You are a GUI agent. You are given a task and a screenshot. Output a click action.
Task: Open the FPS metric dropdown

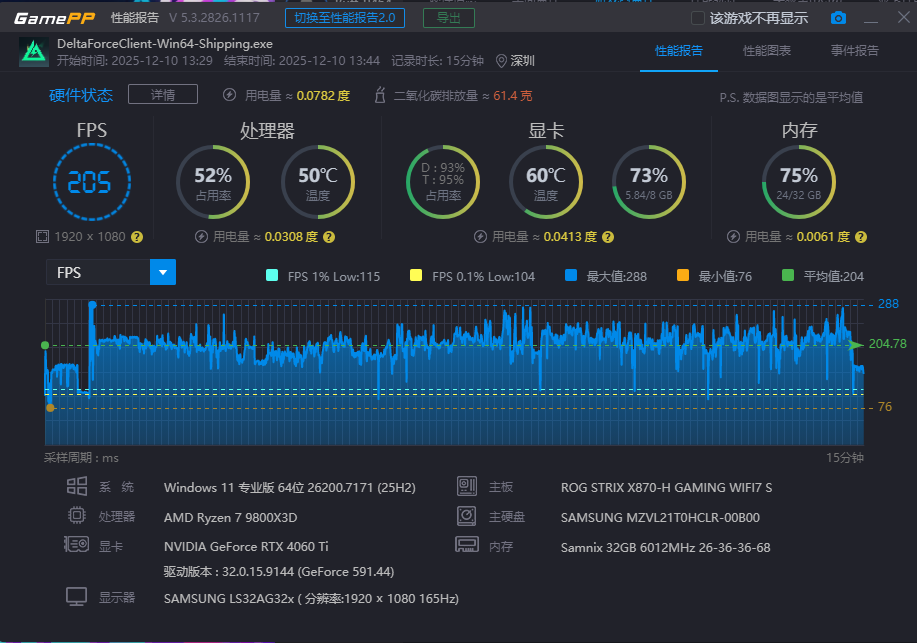click(97, 271)
